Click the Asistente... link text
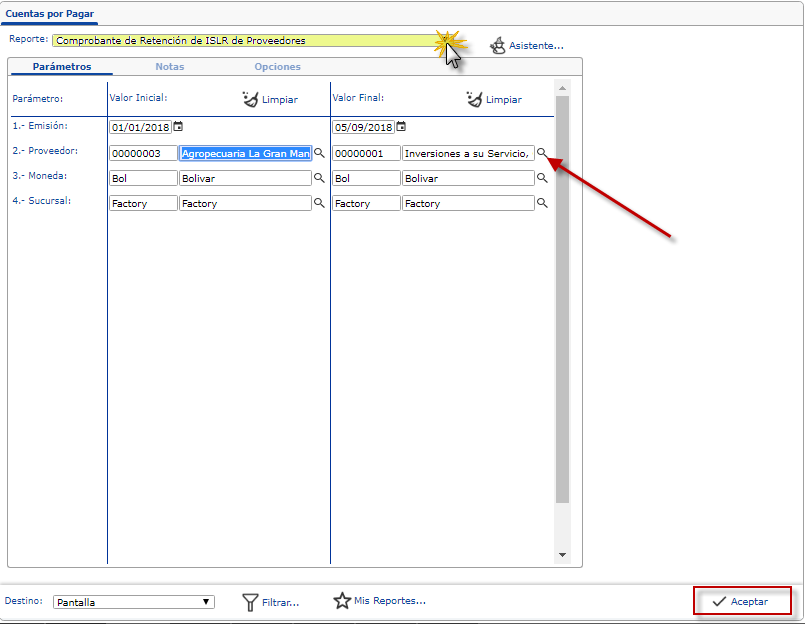Viewport: 805px width, 624px height. (x=536, y=46)
